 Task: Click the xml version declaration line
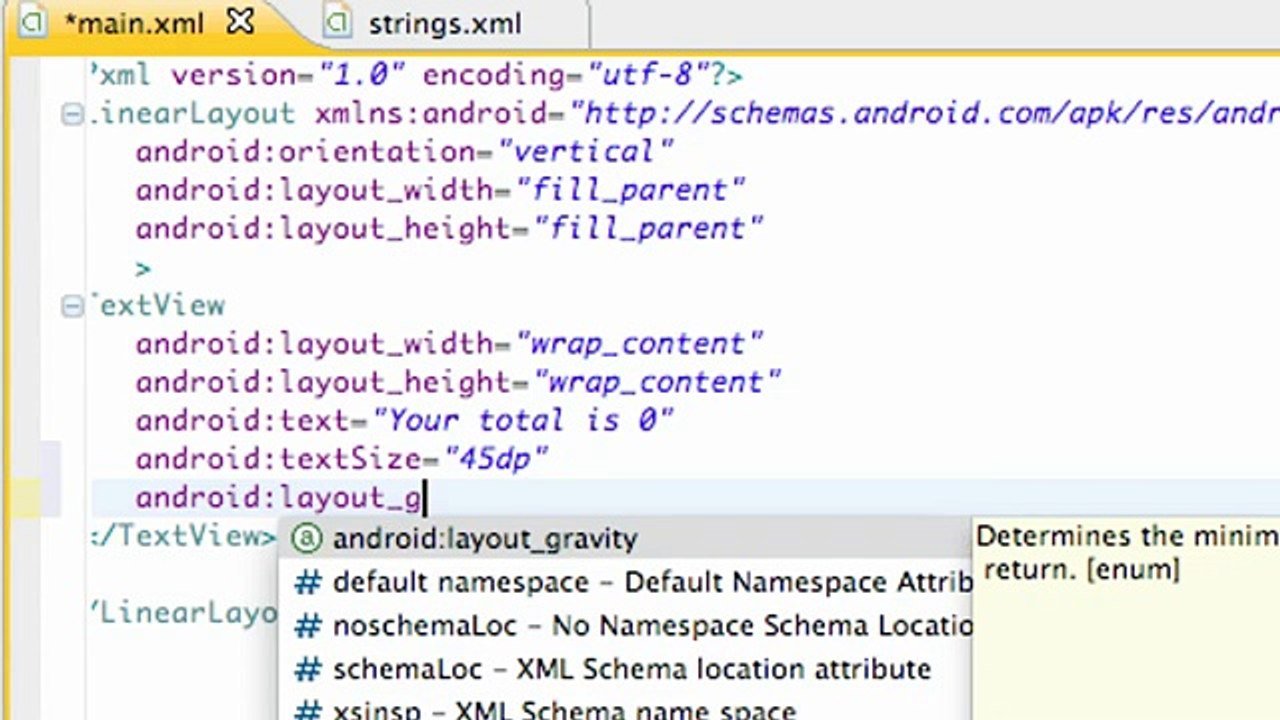pyautogui.click(x=416, y=75)
